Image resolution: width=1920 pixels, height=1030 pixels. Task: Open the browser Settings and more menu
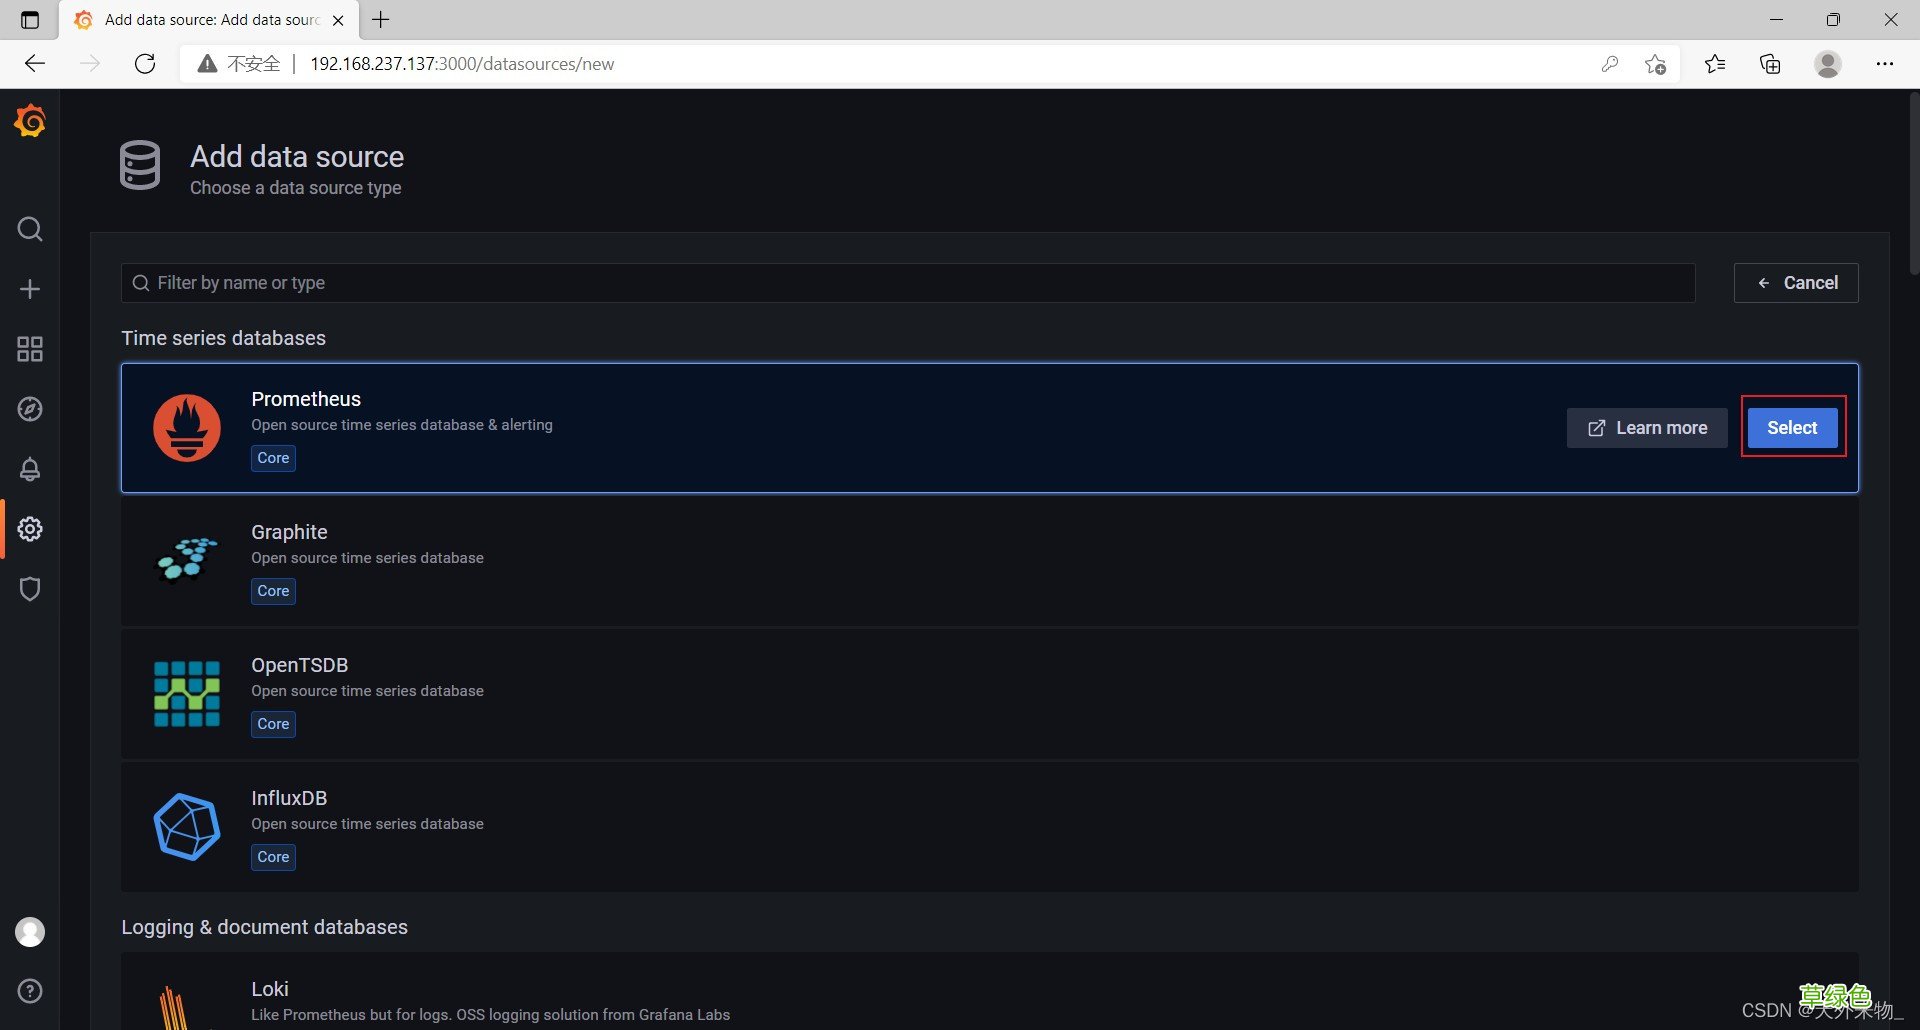click(1885, 64)
